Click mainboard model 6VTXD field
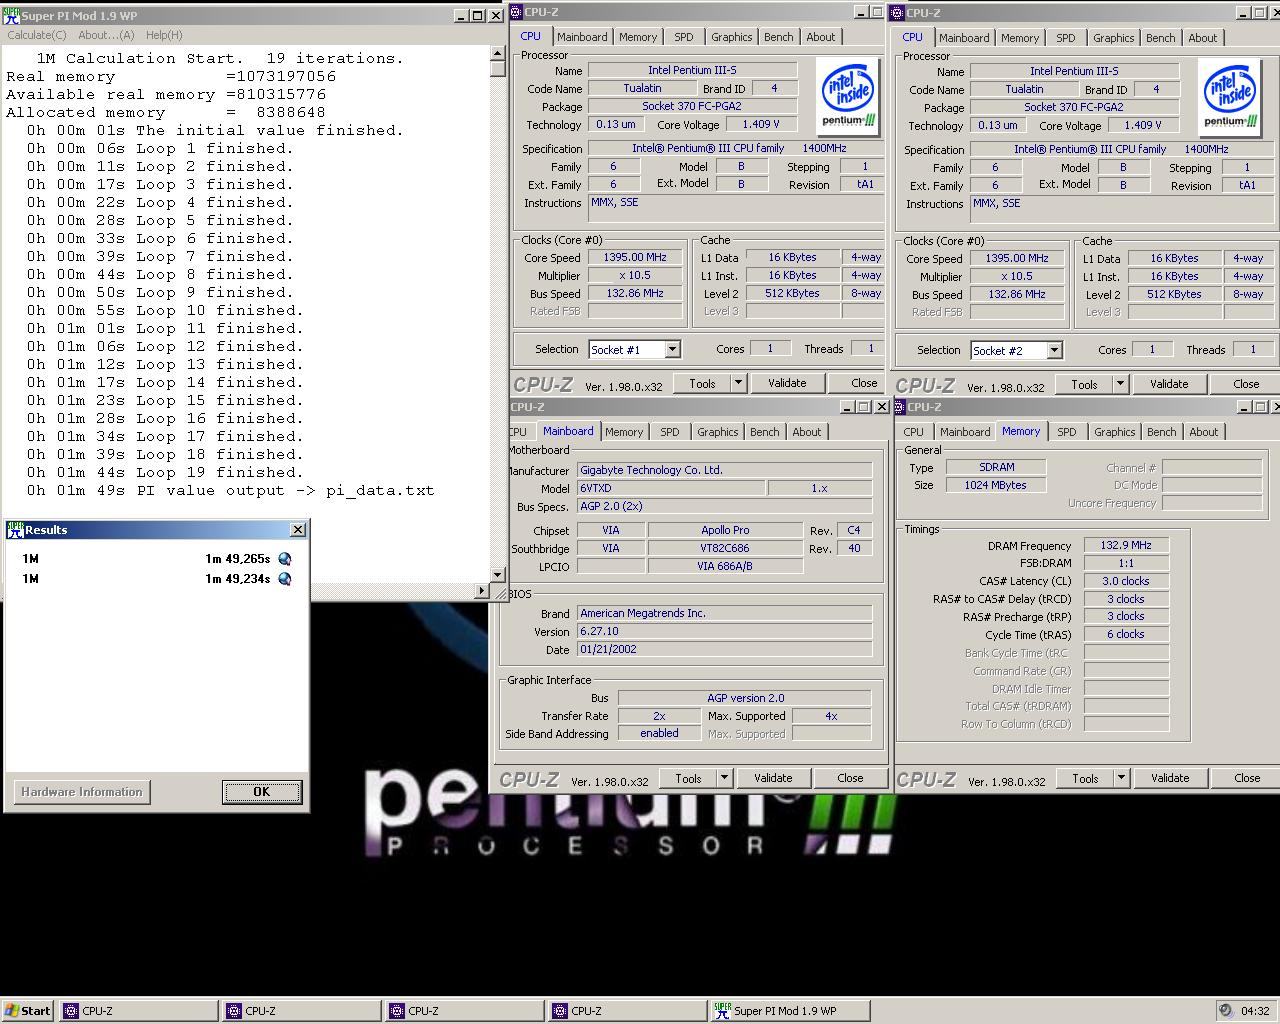The image size is (1280, 1024). coord(671,488)
